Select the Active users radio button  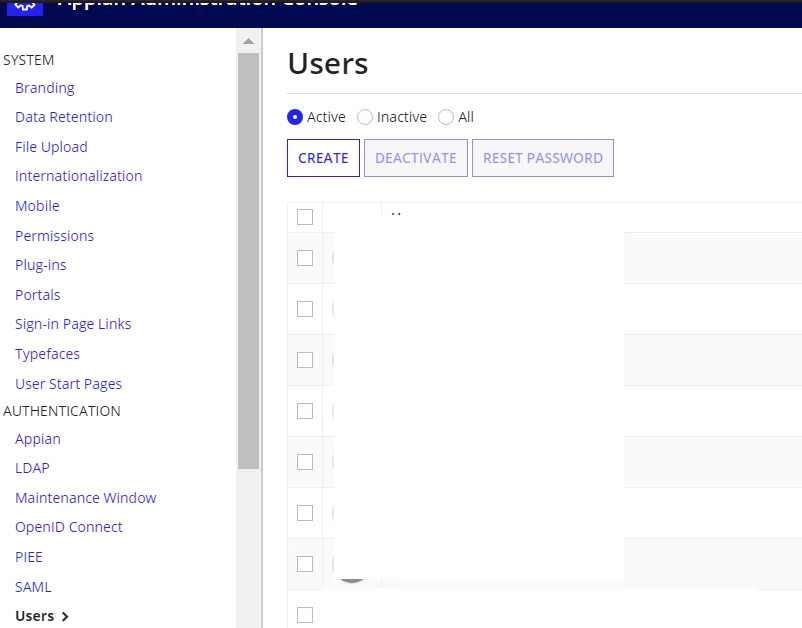click(x=295, y=117)
